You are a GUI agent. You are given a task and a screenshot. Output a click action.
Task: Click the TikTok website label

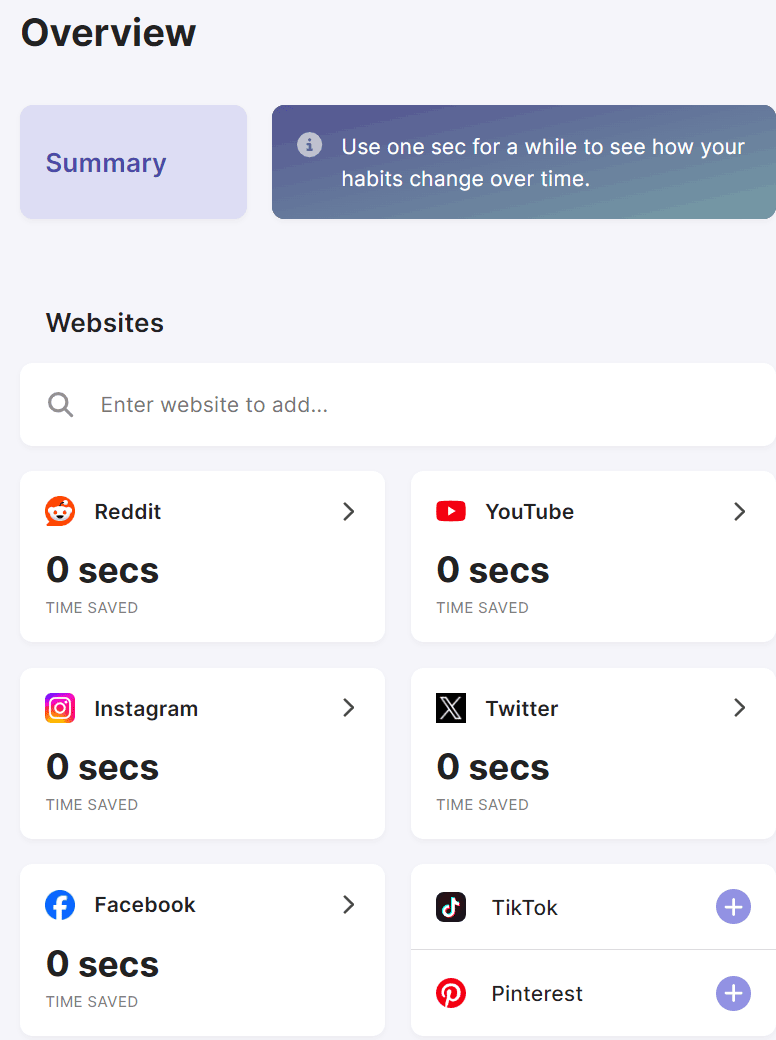[524, 908]
